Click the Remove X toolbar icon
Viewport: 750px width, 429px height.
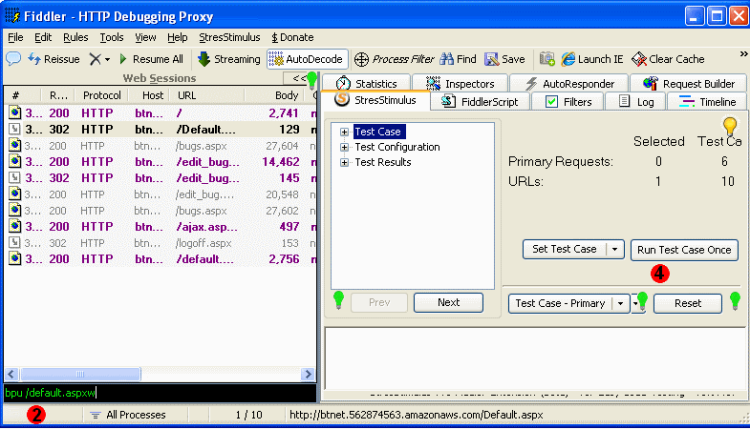(95, 59)
